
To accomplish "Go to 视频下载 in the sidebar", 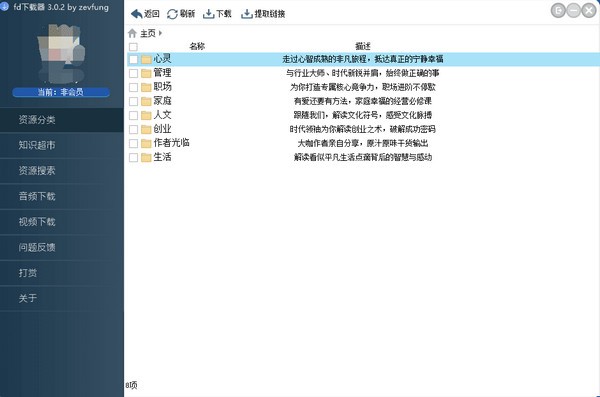I will coord(62,222).
